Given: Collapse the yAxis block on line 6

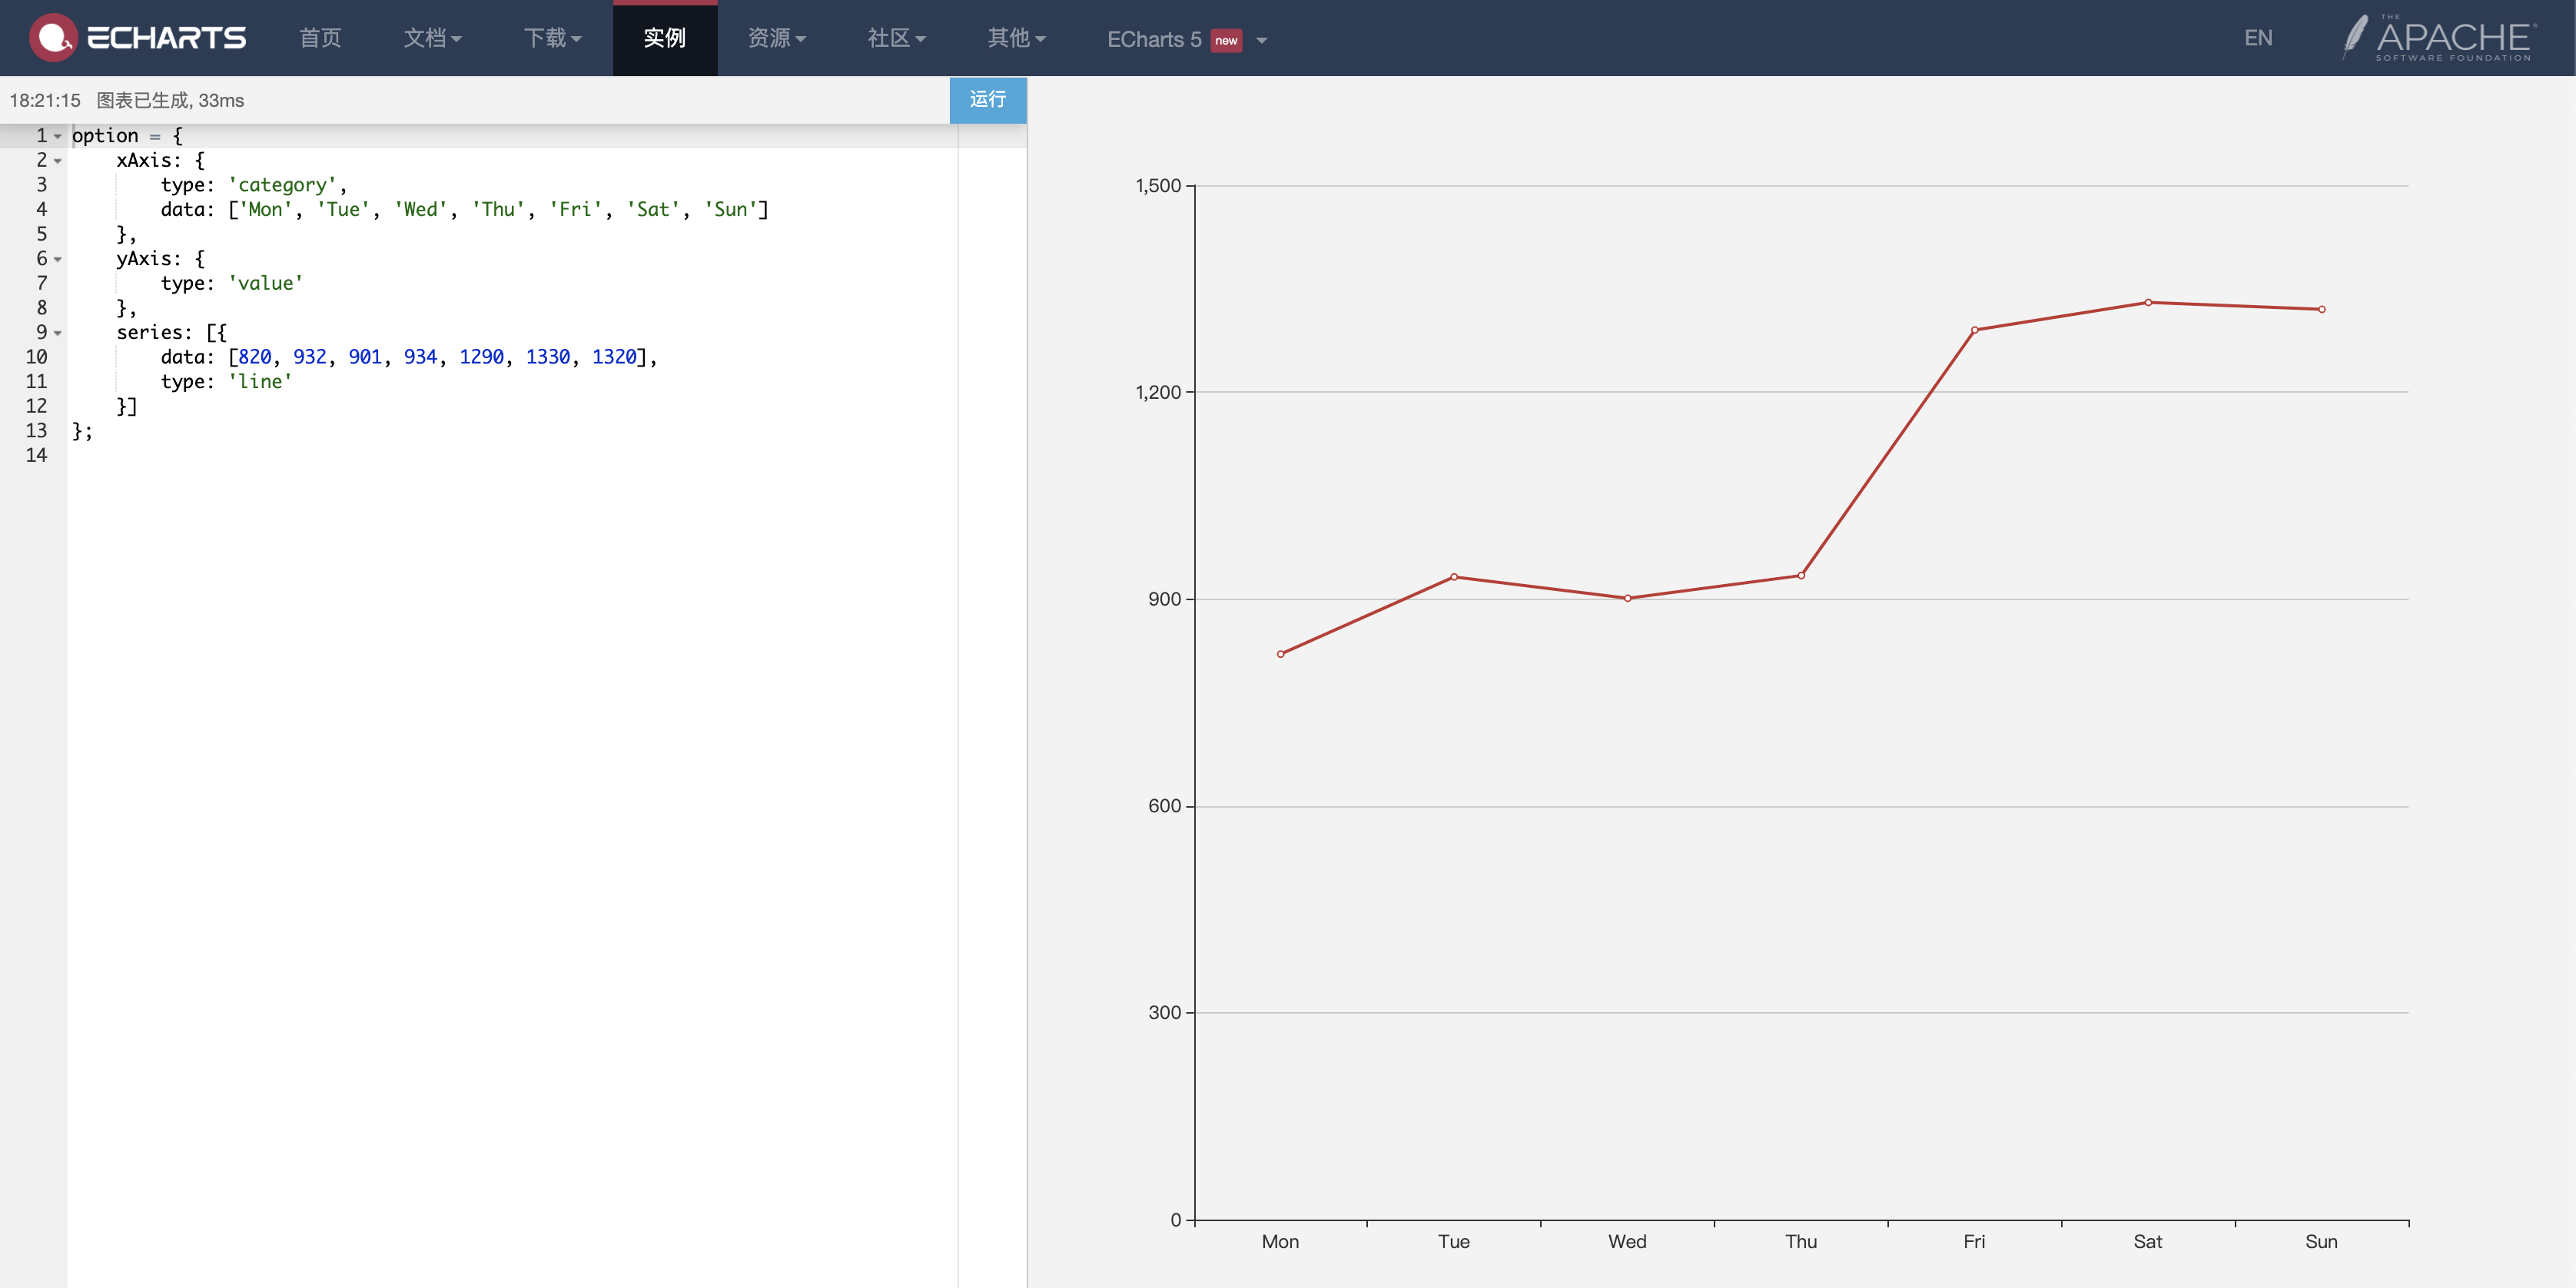Looking at the screenshot, I should 58,260.
